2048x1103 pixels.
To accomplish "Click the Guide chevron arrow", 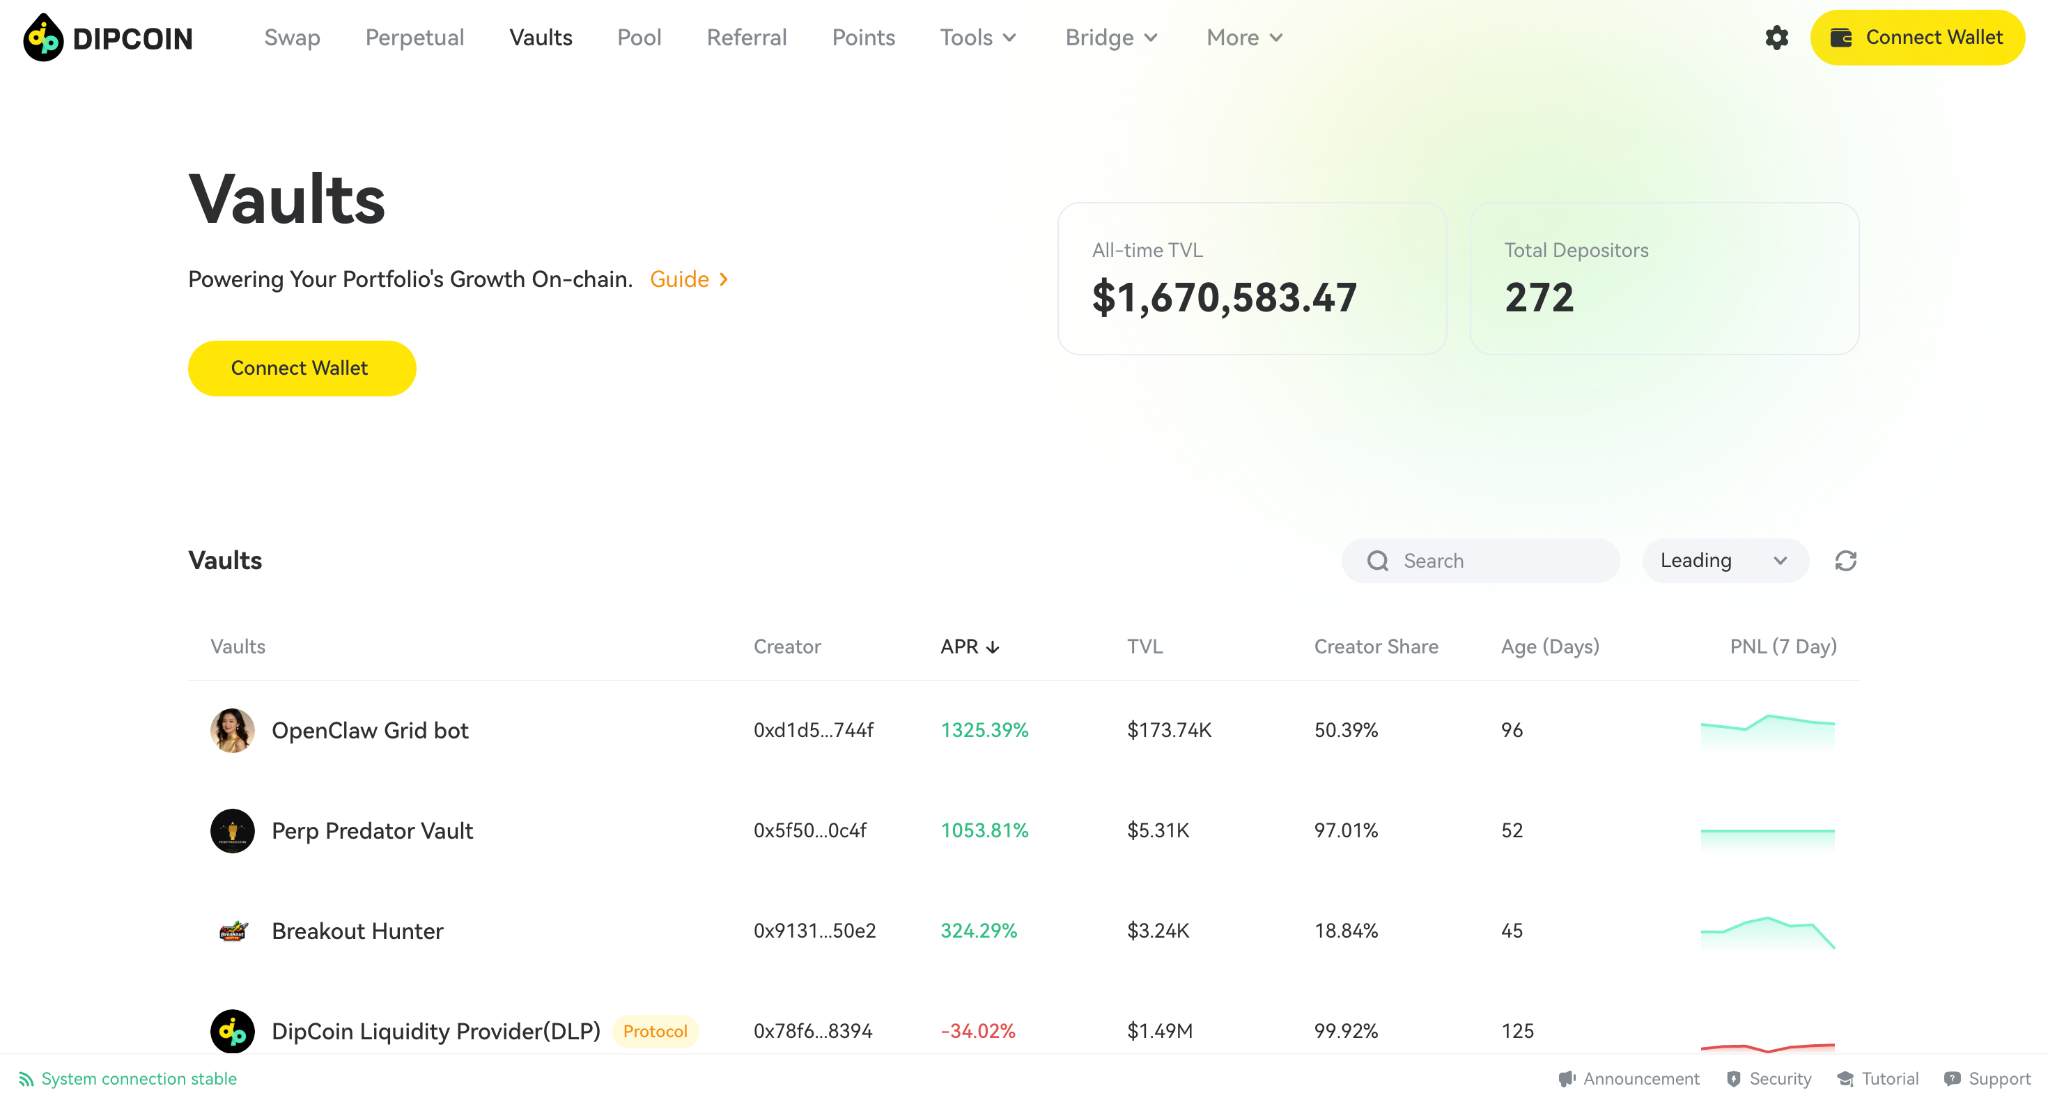I will pos(723,280).
